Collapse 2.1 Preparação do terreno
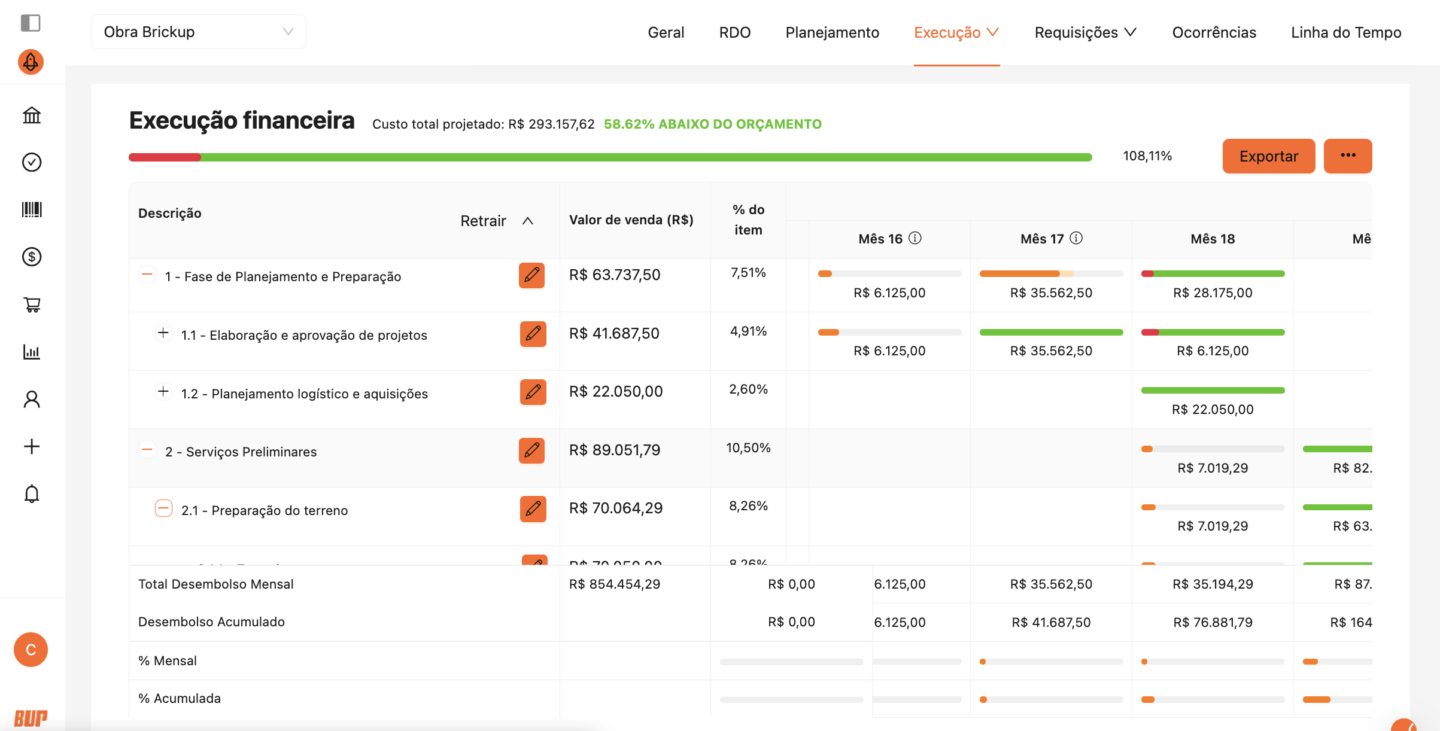This screenshot has width=1440, height=731. 163,509
